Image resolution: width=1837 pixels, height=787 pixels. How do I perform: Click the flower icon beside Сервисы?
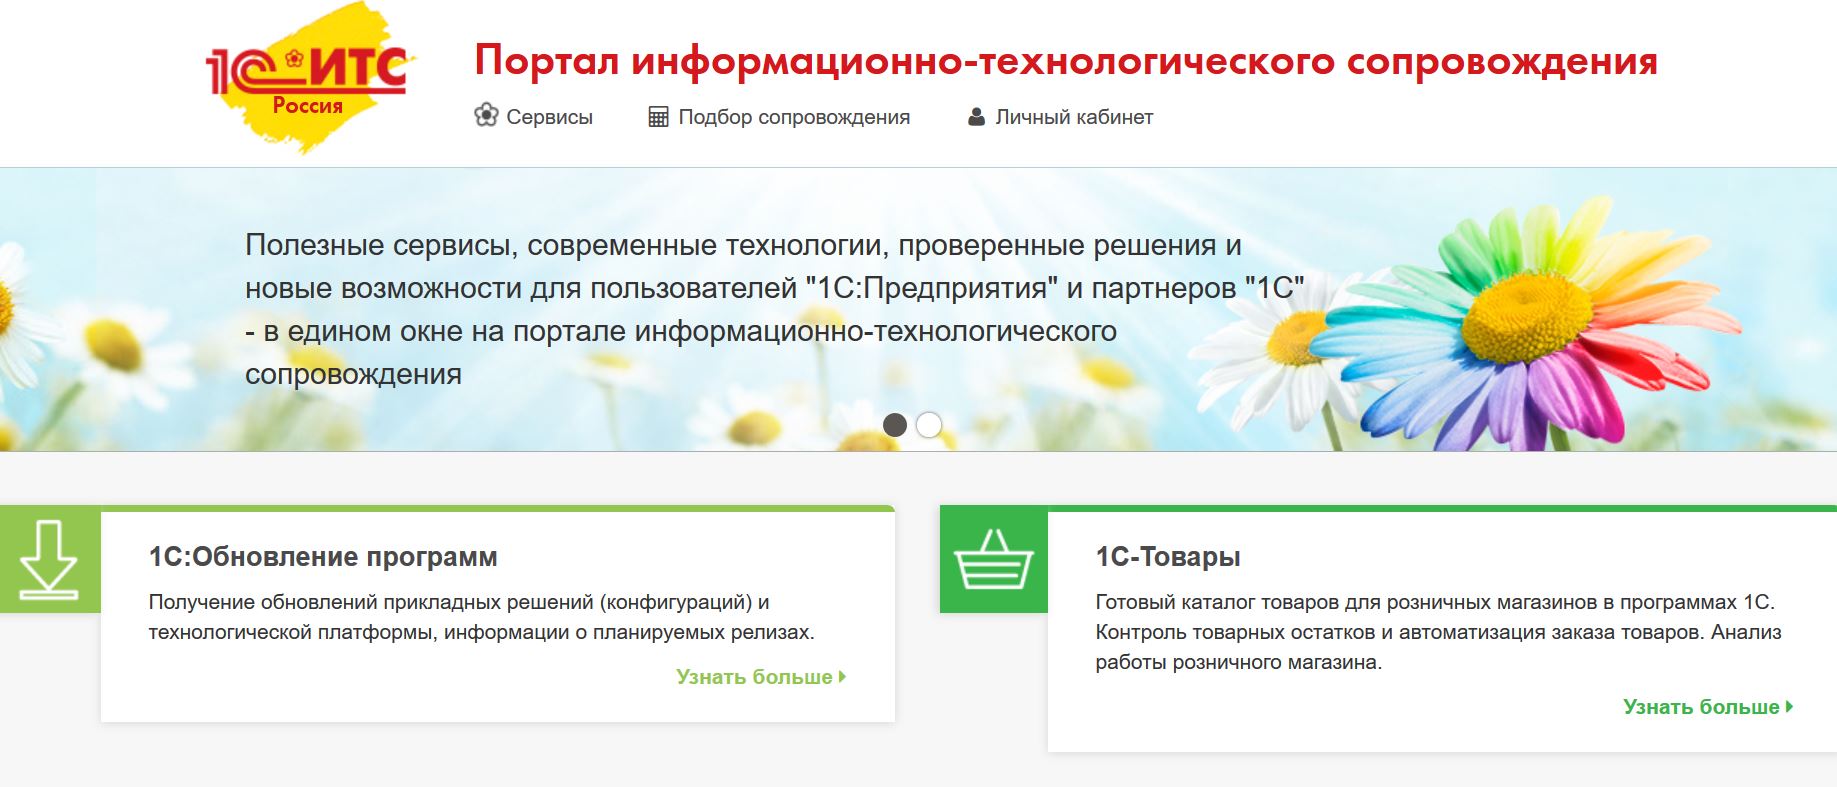point(486,116)
